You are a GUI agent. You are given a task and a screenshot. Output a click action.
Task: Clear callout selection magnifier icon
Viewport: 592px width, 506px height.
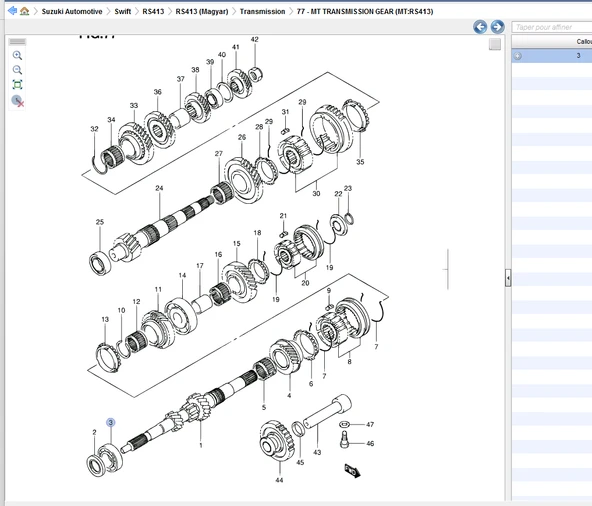pos(18,101)
